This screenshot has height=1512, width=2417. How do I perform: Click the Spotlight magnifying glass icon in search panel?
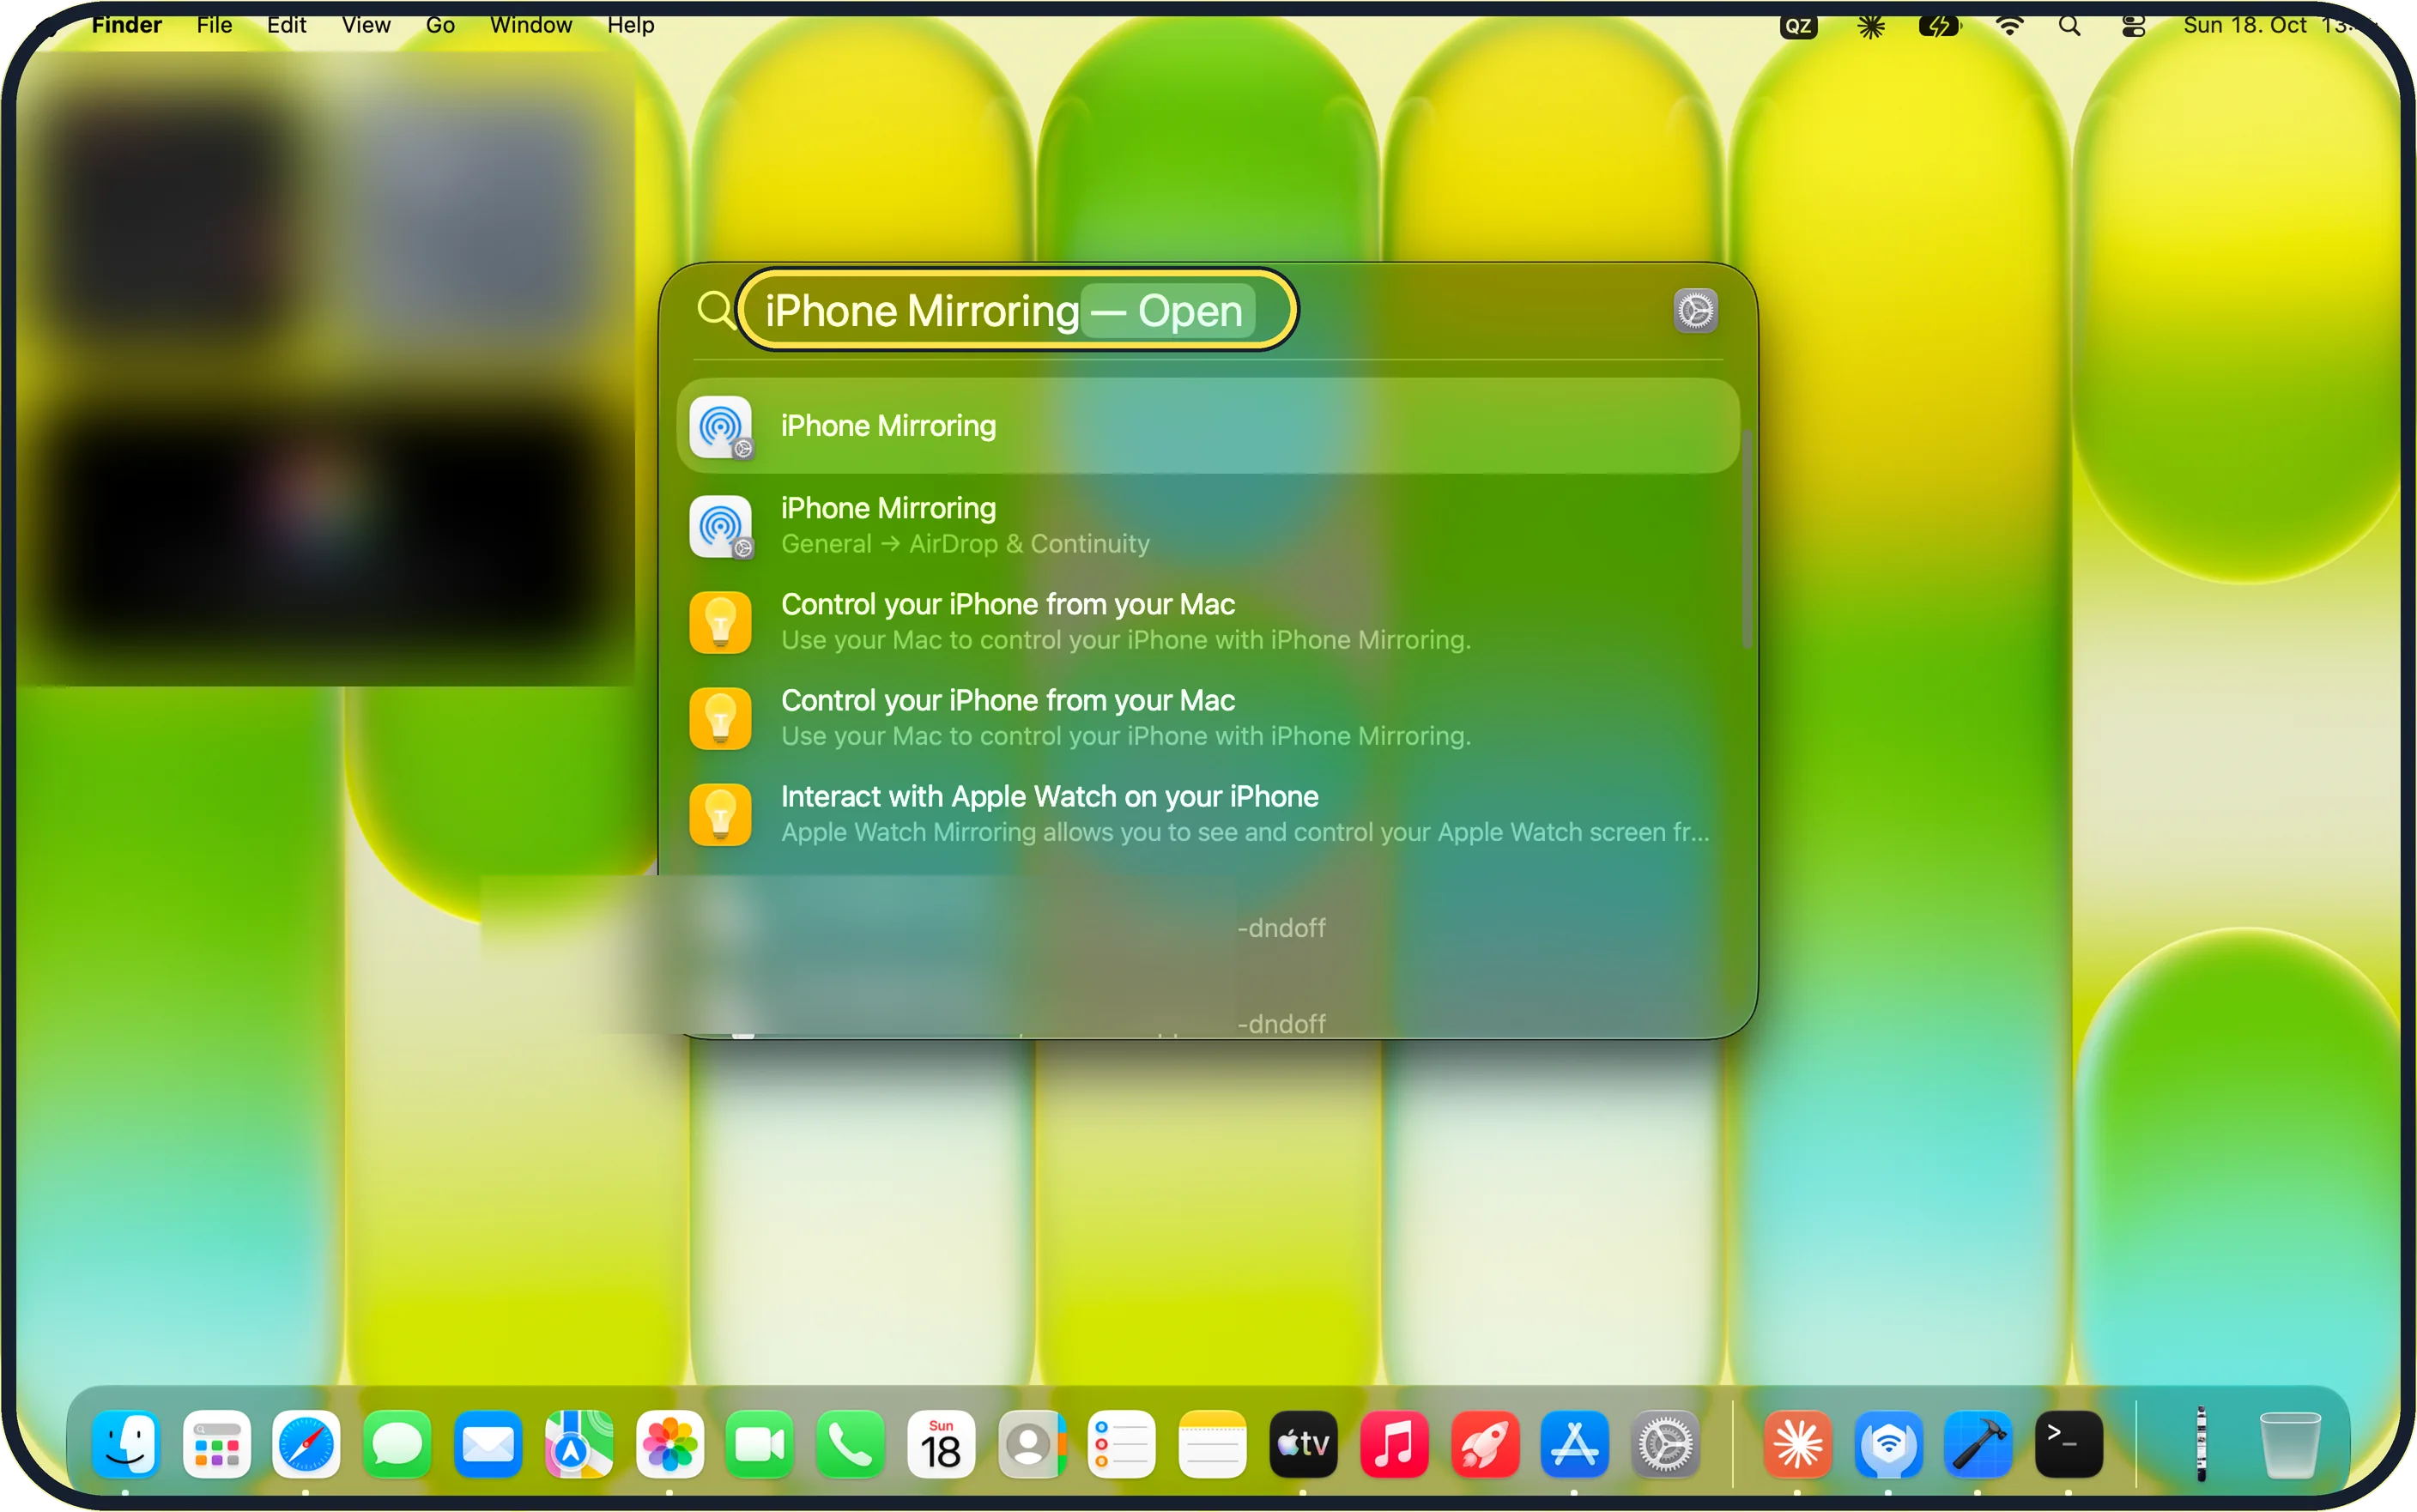click(x=715, y=310)
